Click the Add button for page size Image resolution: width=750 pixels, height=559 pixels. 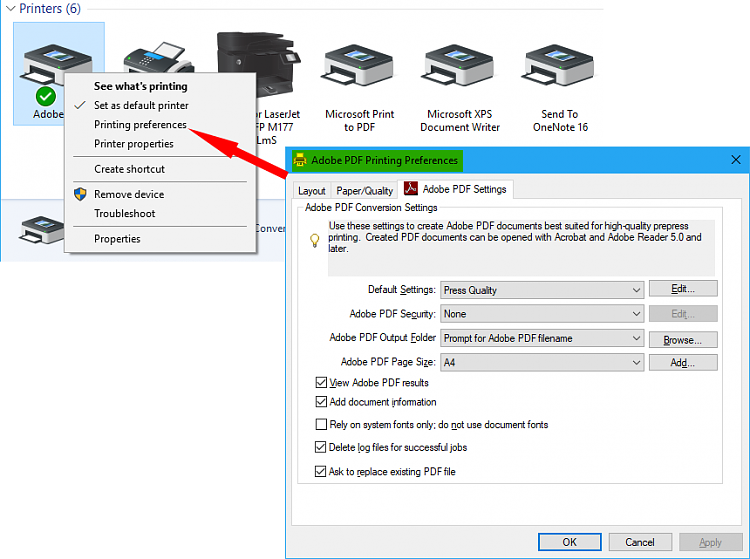click(683, 362)
